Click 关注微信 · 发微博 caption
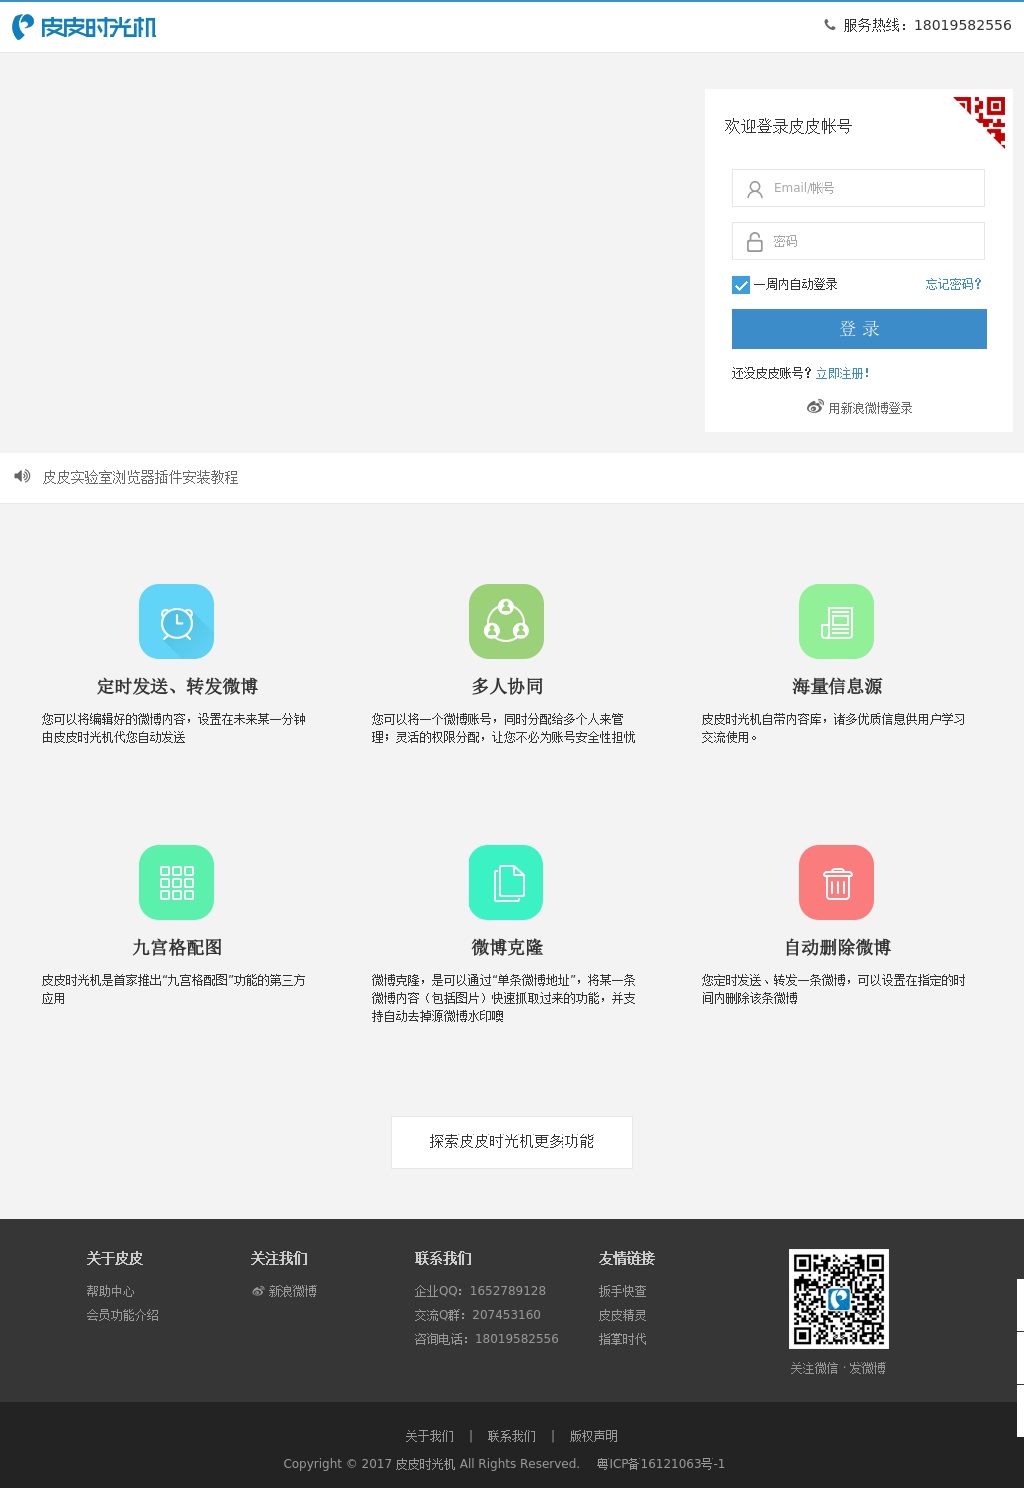Screen dimensions: 1024x1488 point(838,1368)
